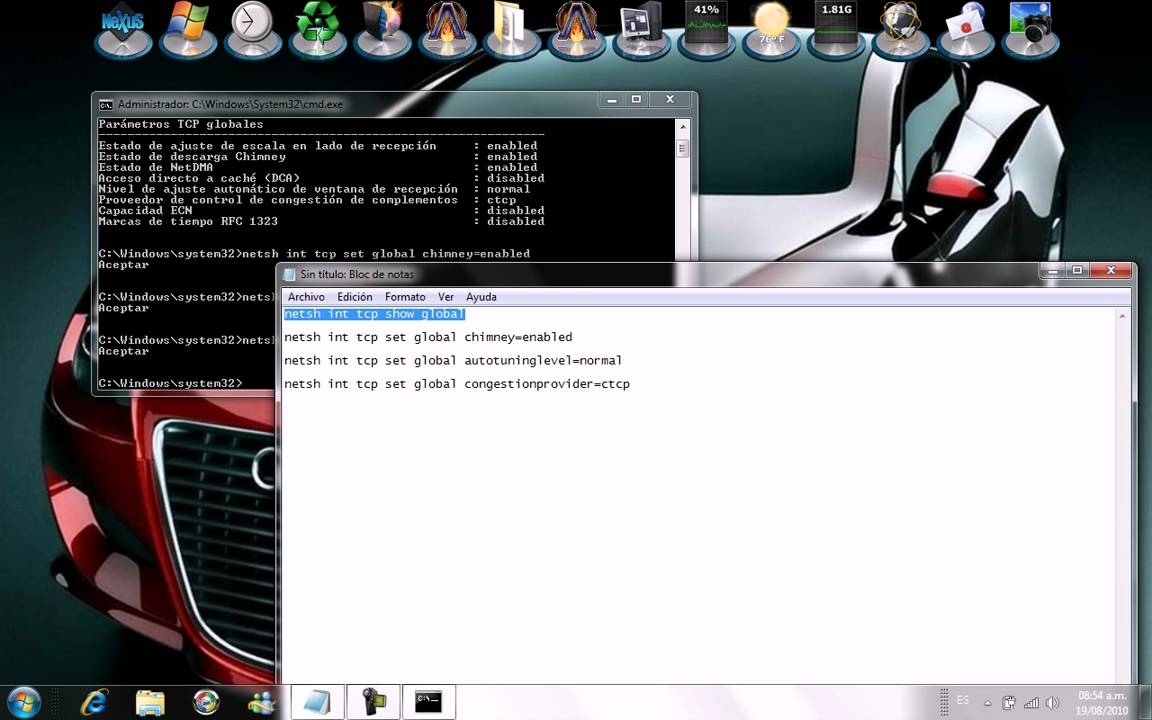Open the Nexus dock icon
Viewport: 1152px width, 720px height.
(123, 29)
